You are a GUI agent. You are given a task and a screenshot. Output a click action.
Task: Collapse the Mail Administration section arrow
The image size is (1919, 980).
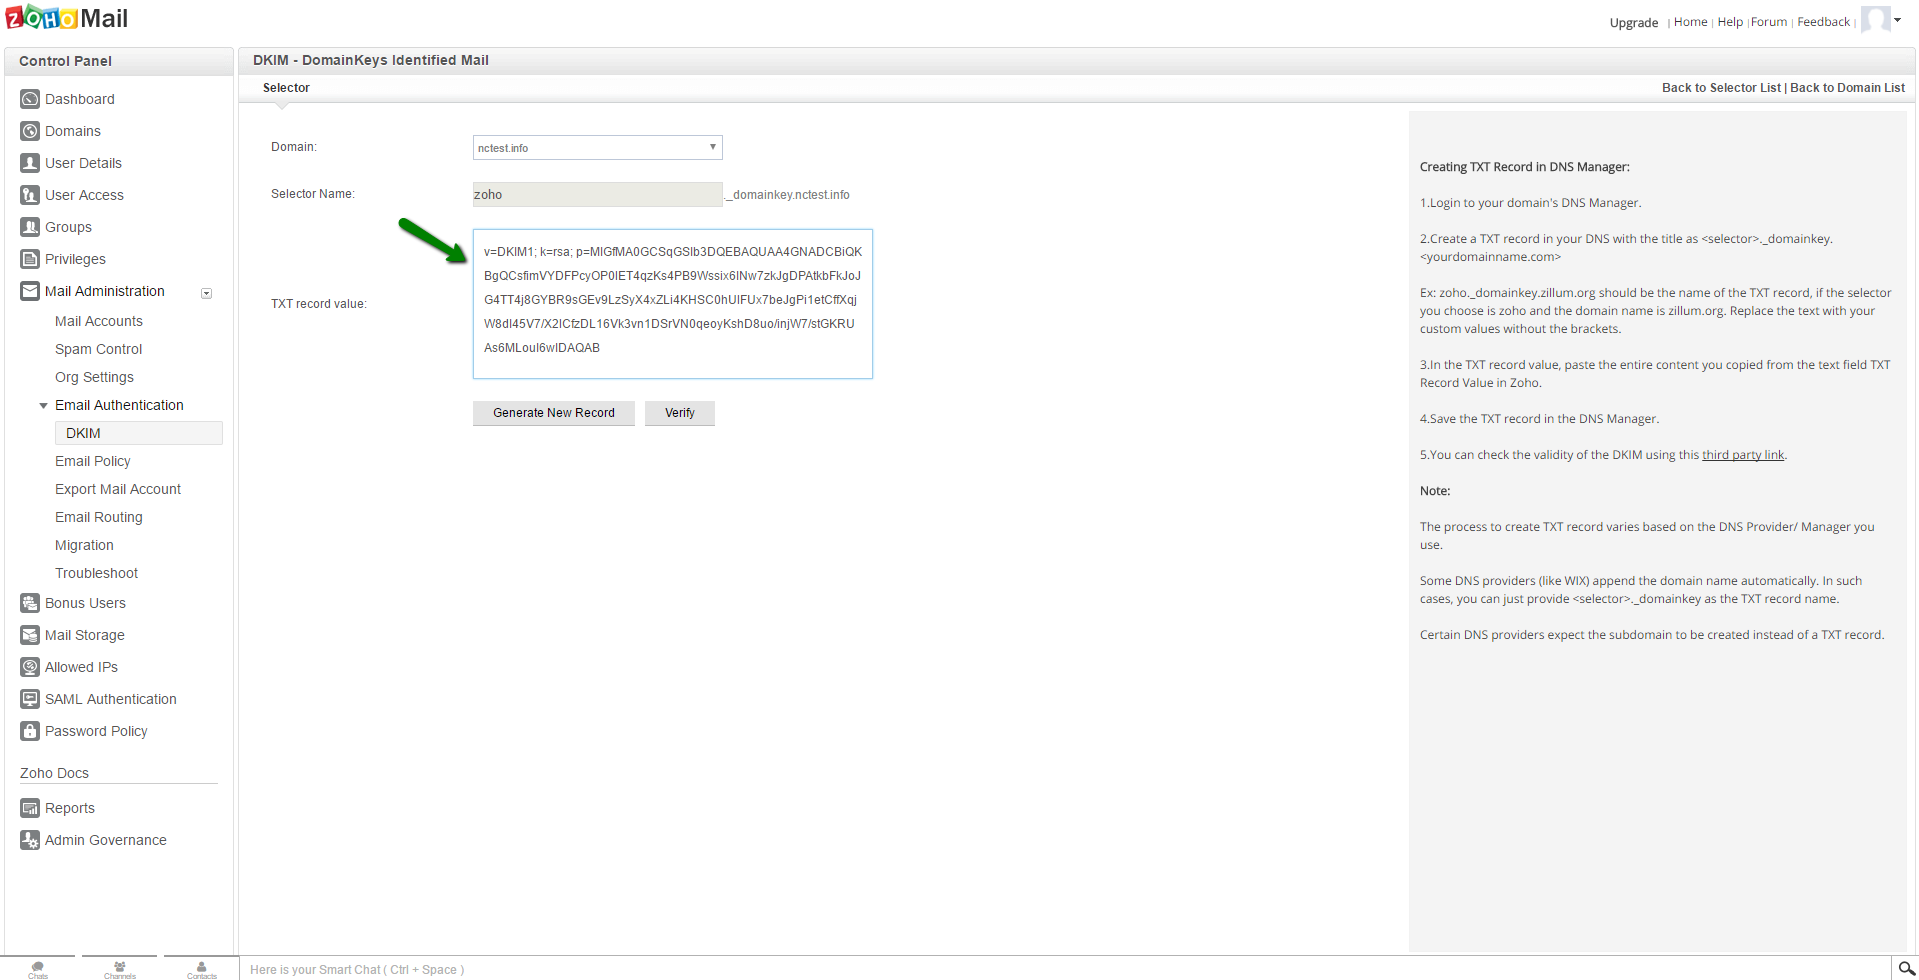click(207, 293)
